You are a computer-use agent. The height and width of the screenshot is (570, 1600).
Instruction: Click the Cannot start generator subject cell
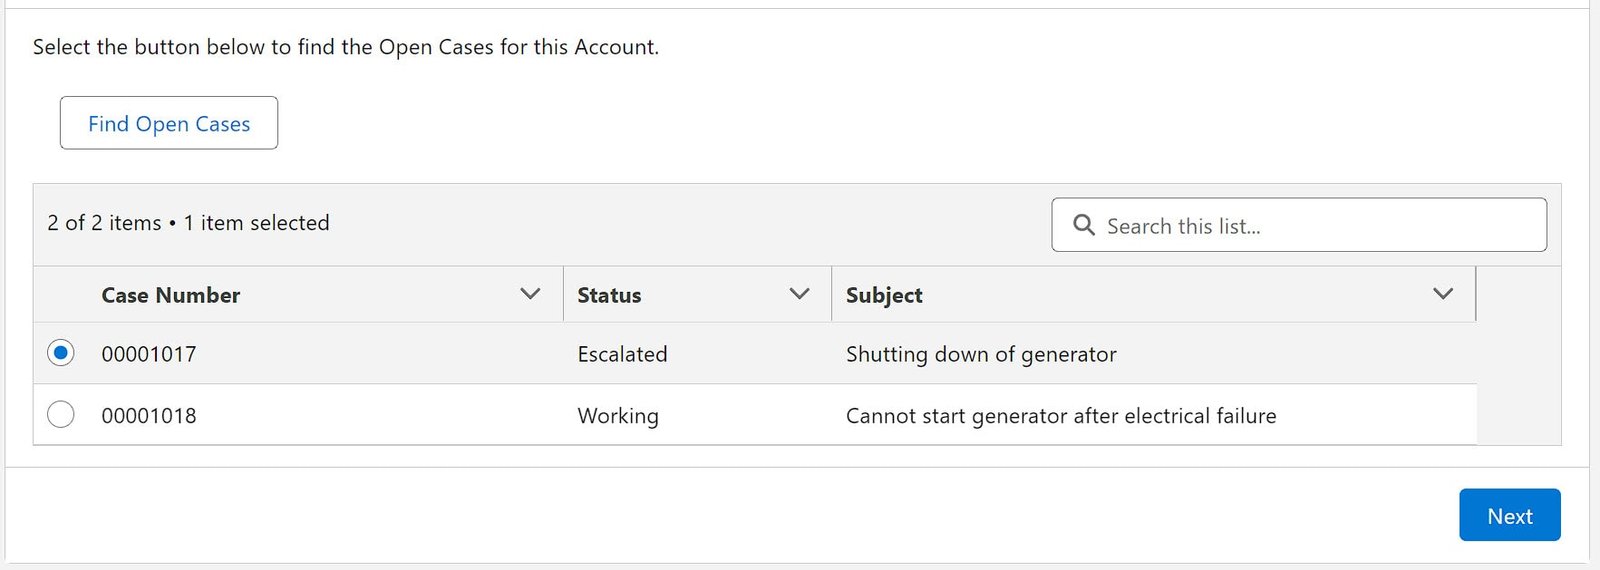pyautogui.click(x=1061, y=416)
